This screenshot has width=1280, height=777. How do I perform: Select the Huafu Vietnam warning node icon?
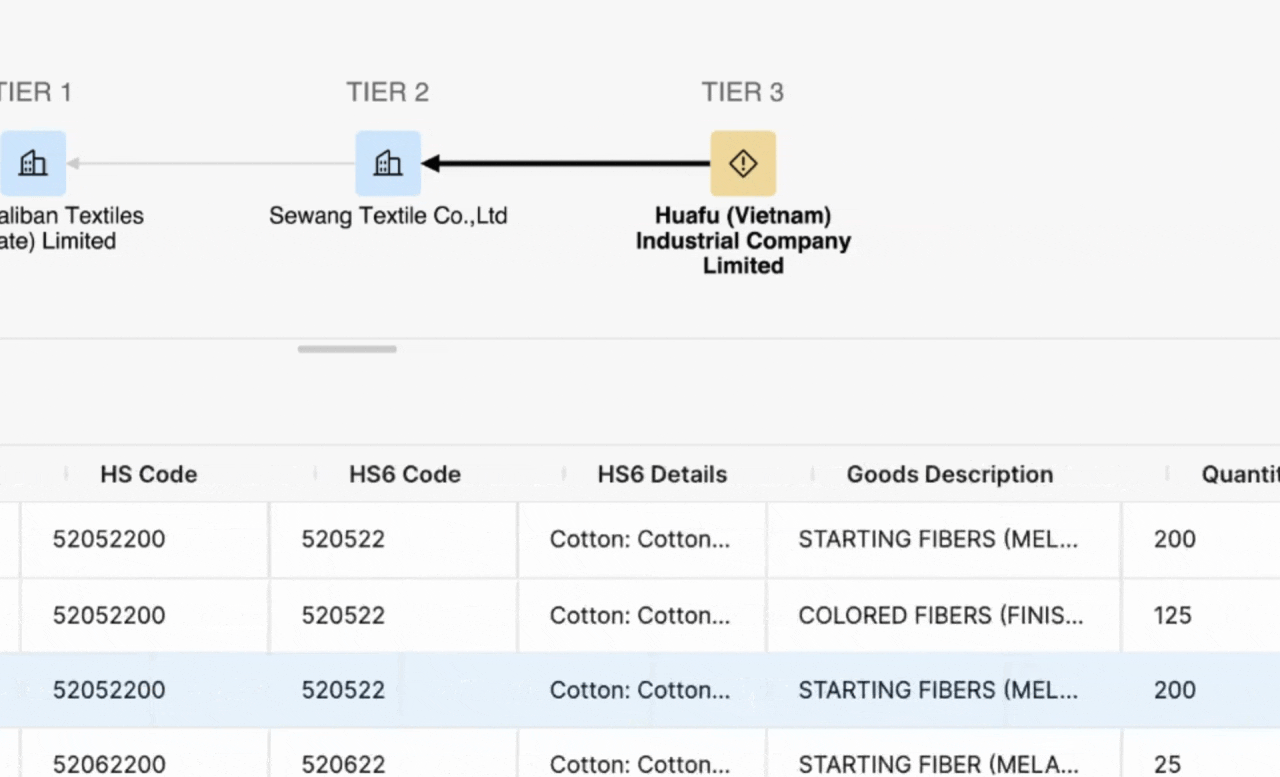743,163
